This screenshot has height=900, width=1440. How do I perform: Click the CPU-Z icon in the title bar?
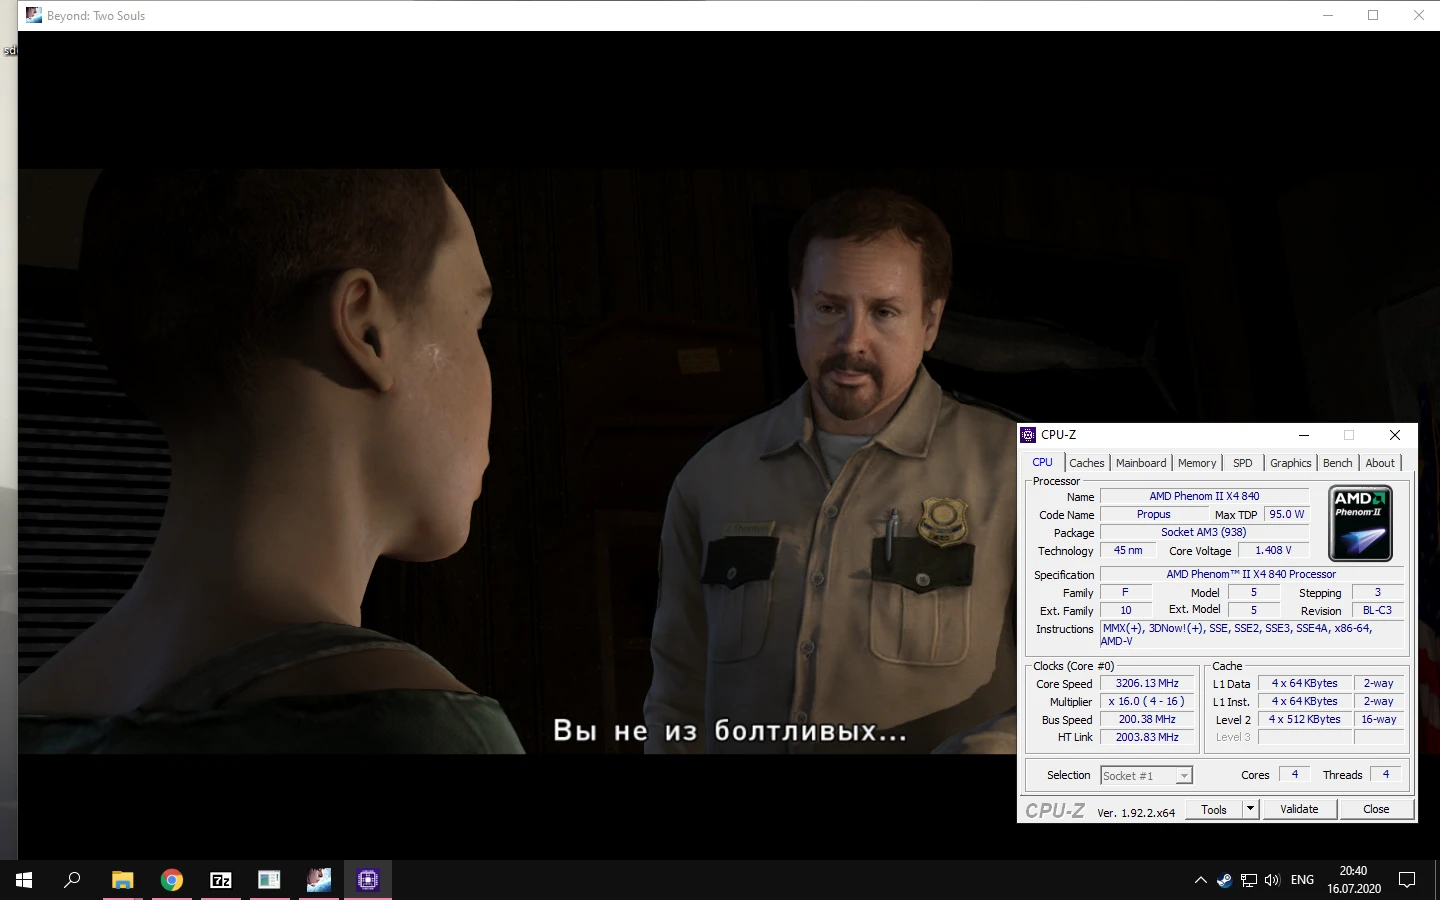click(1029, 435)
